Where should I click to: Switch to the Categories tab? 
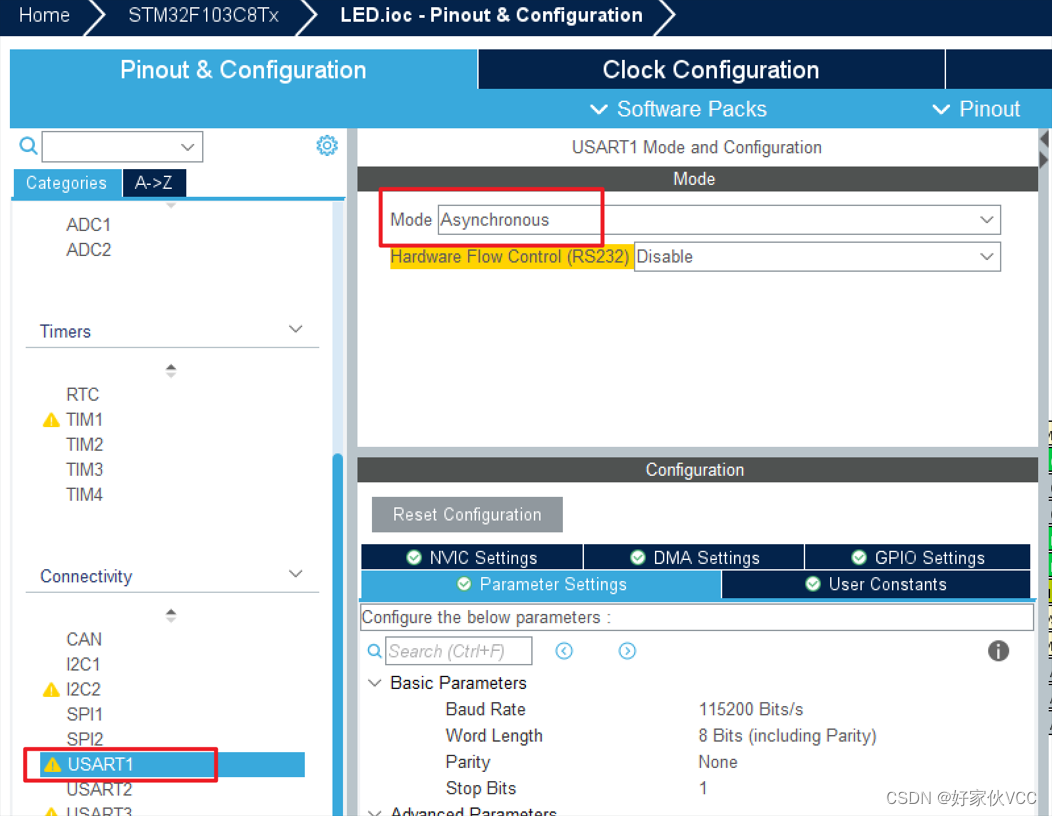pos(66,183)
